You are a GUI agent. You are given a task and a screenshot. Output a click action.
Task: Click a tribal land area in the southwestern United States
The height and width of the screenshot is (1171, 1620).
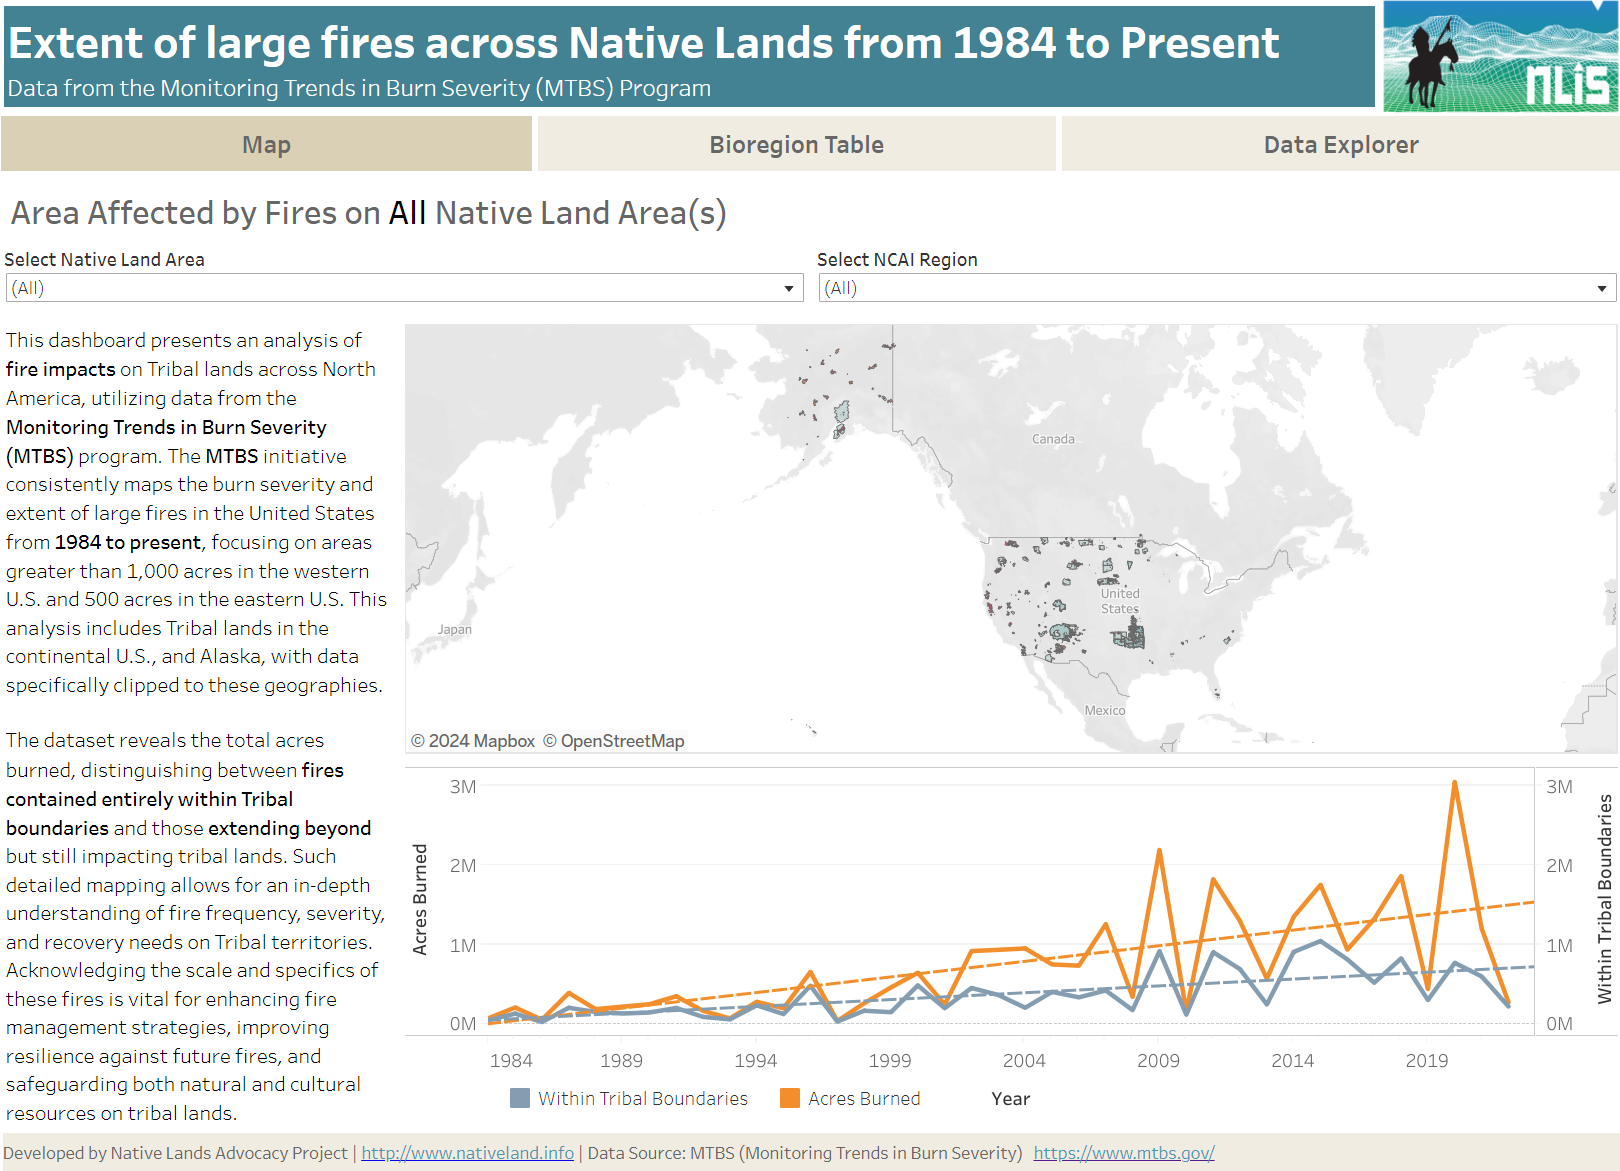pos(1061,632)
